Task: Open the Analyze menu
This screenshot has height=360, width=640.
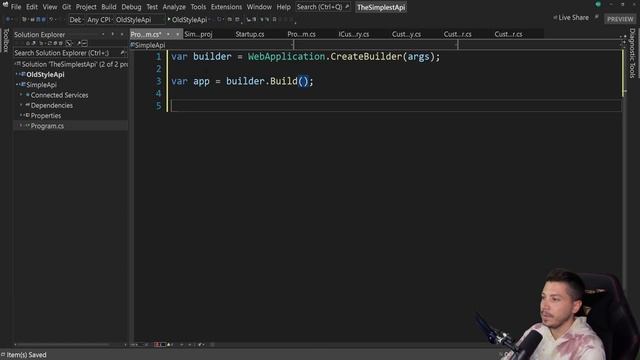Action: [174, 7]
